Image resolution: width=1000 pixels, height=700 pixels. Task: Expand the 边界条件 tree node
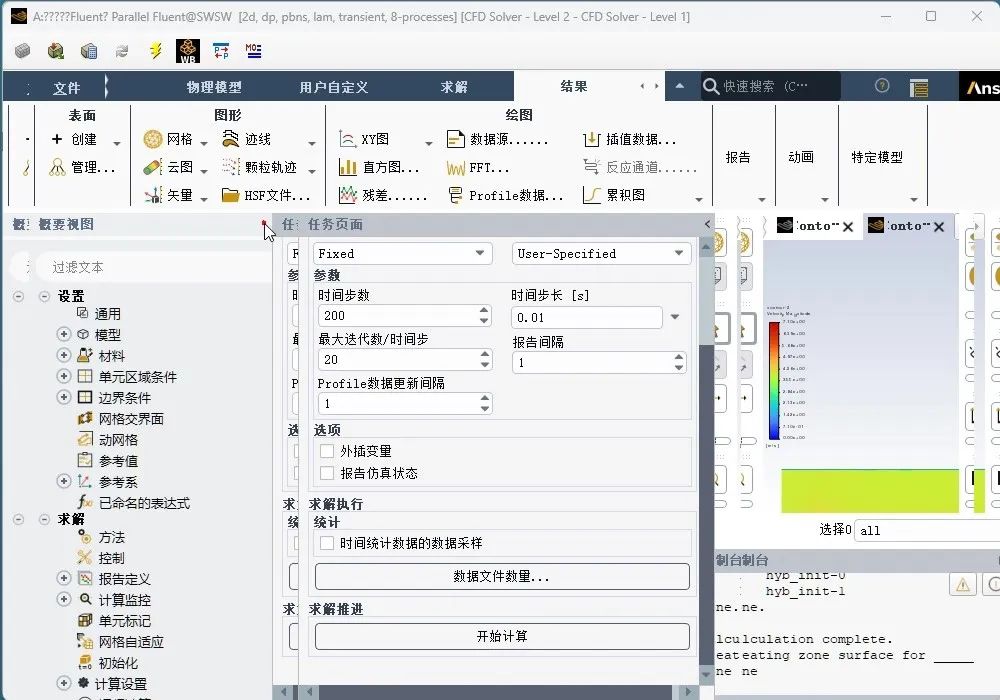(x=64, y=397)
